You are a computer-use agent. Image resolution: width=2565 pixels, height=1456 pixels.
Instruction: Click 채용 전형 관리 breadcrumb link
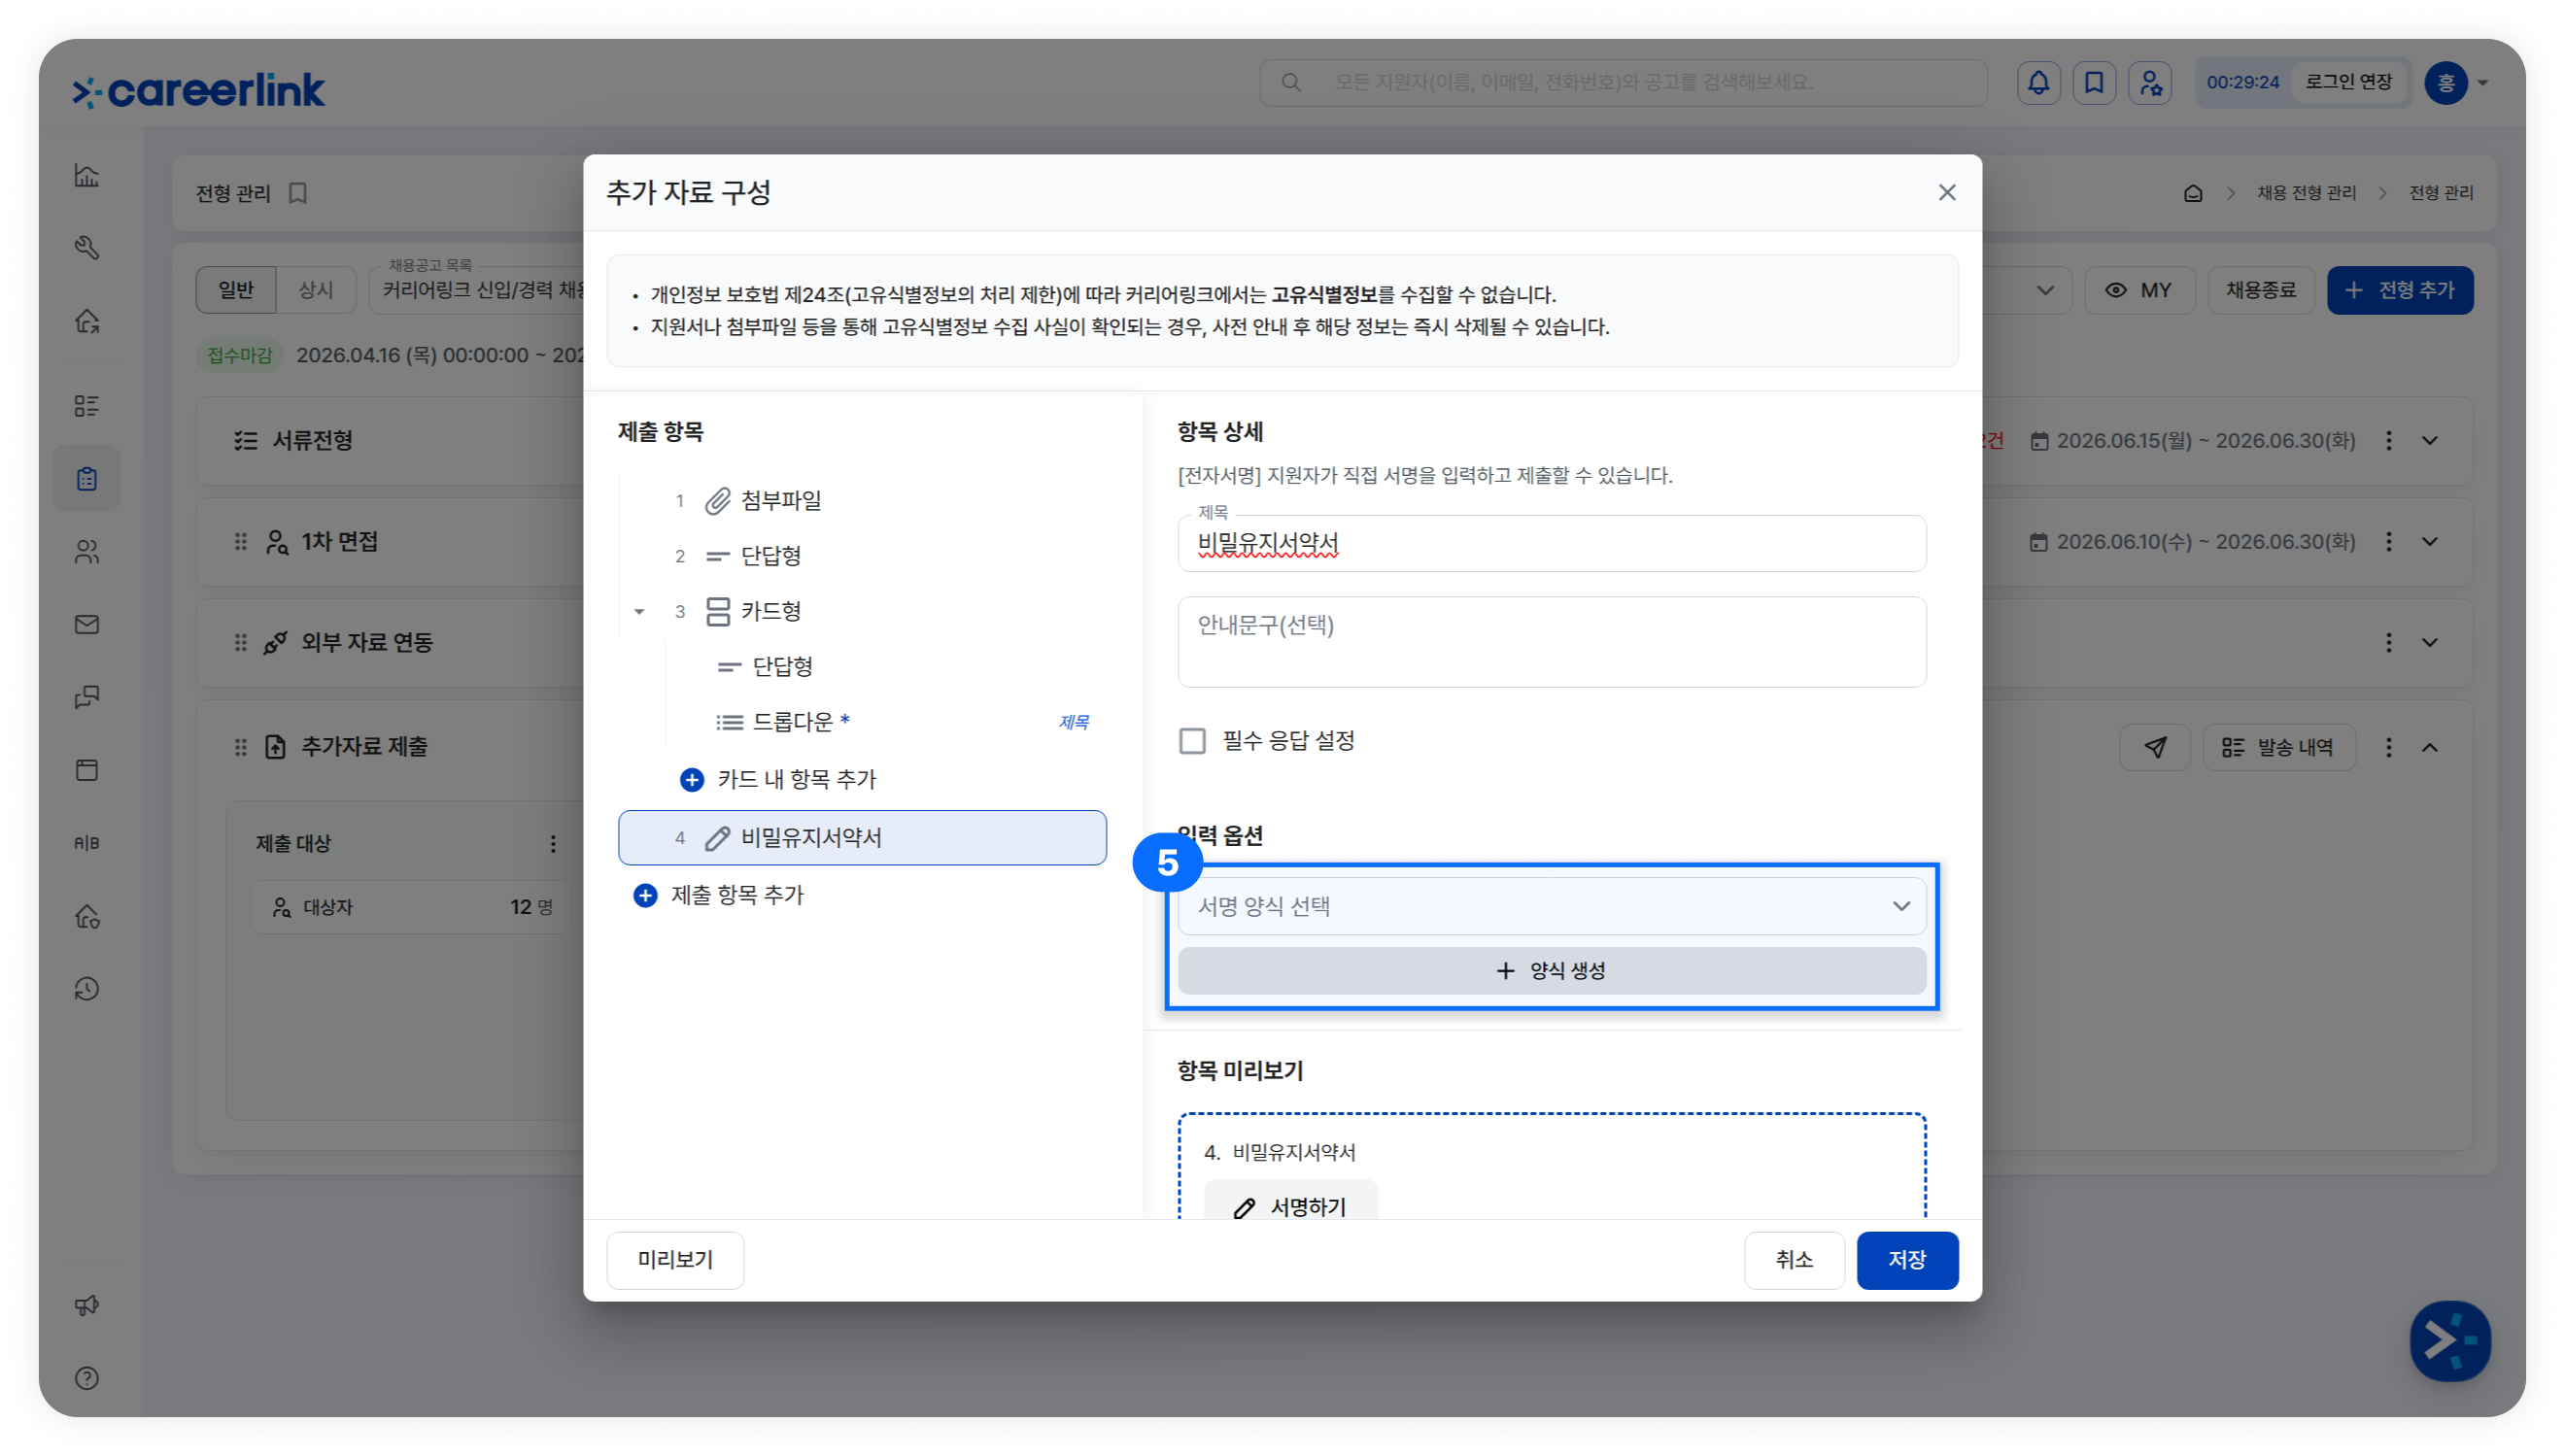point(2306,193)
